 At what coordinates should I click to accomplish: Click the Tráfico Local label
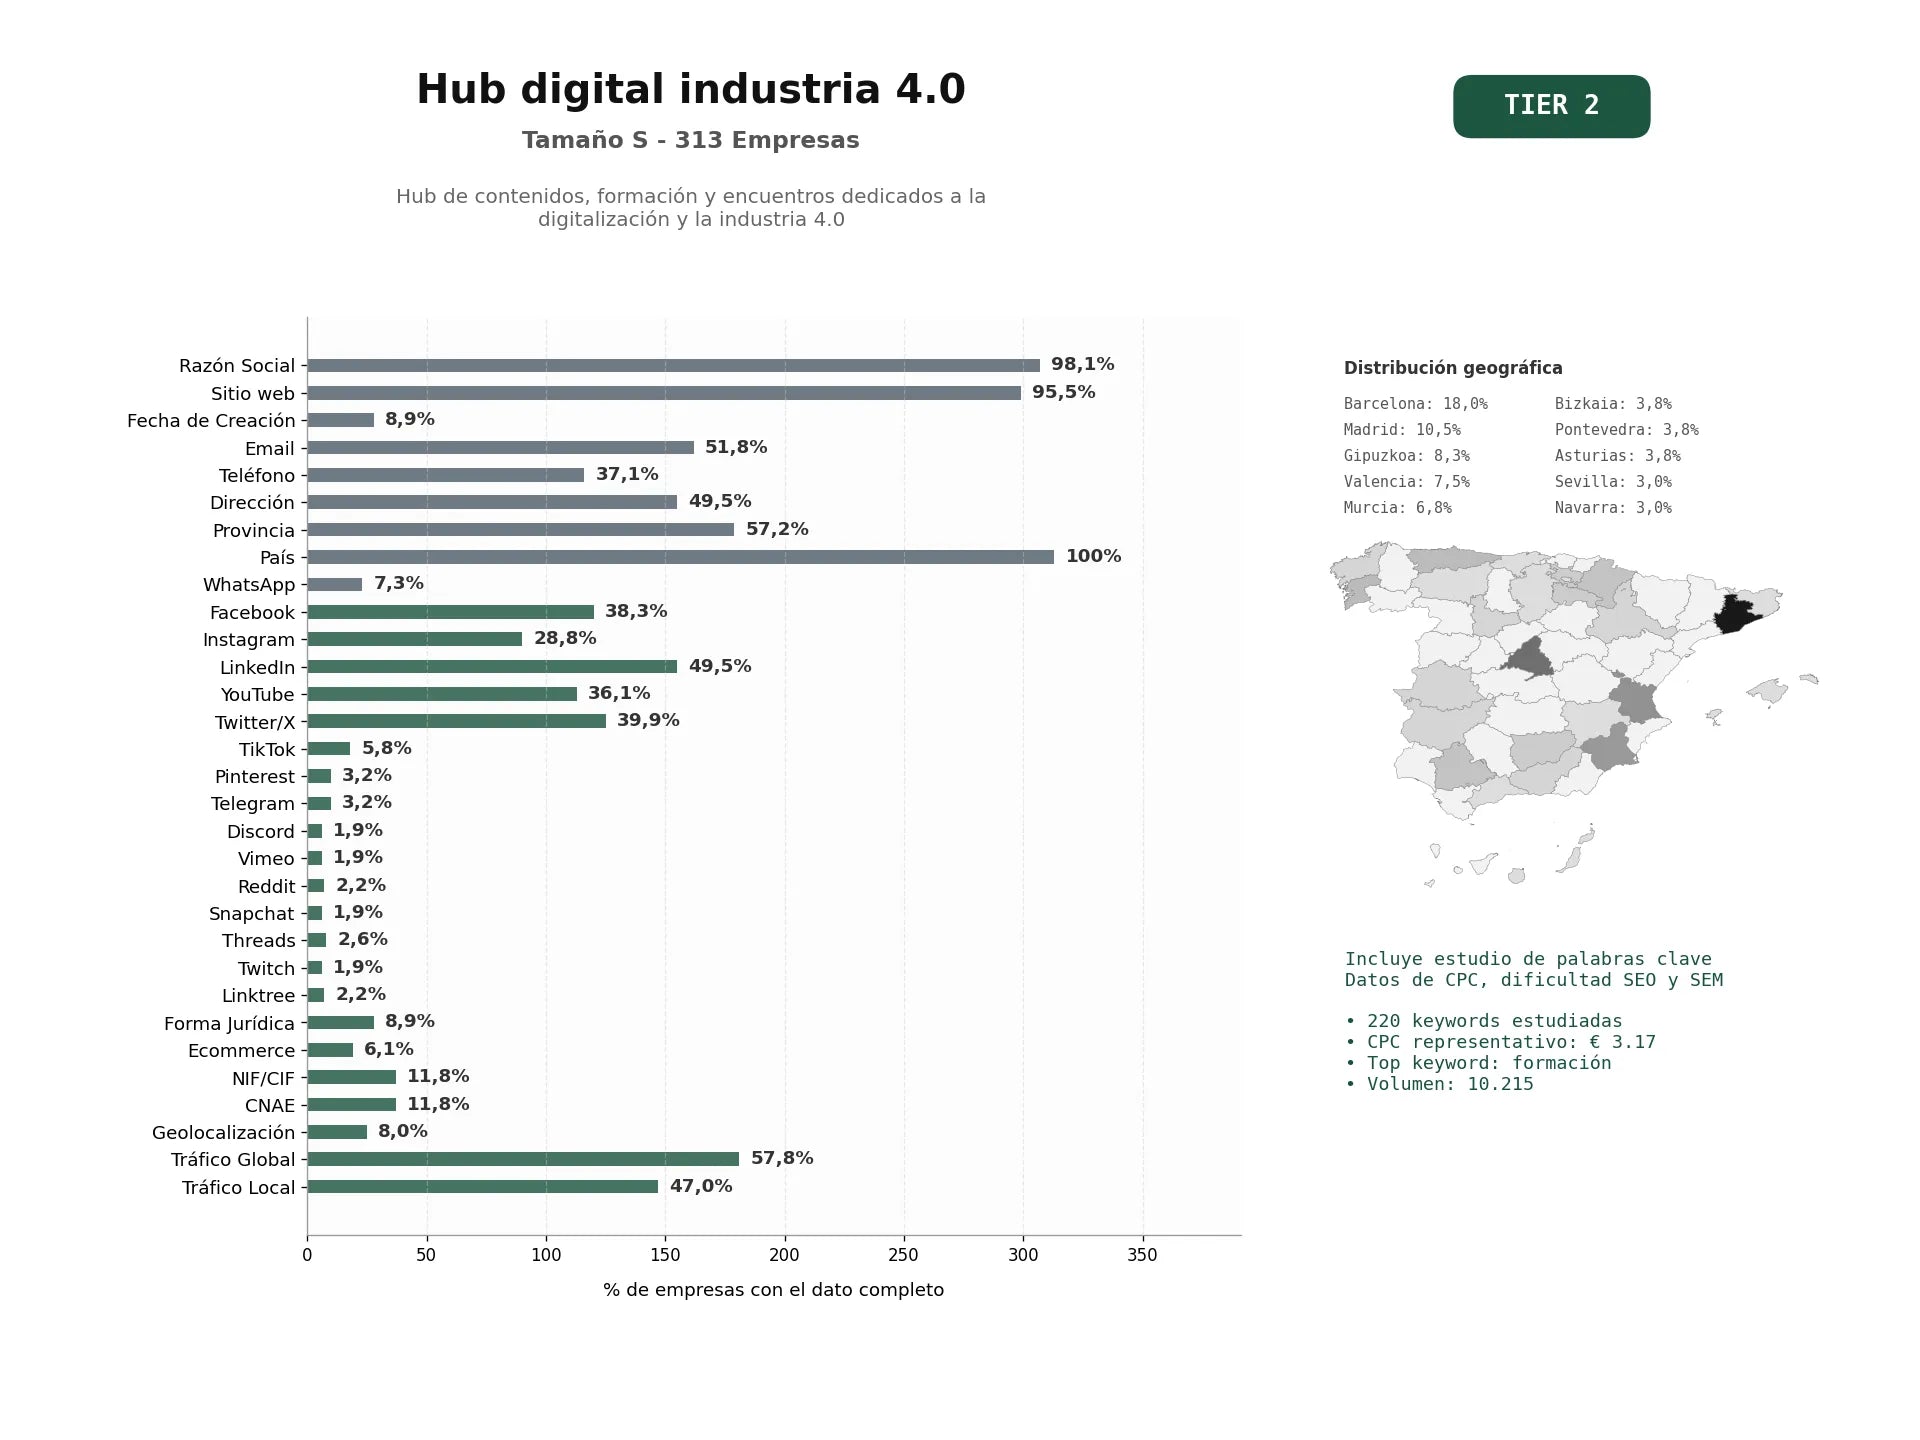click(x=239, y=1187)
